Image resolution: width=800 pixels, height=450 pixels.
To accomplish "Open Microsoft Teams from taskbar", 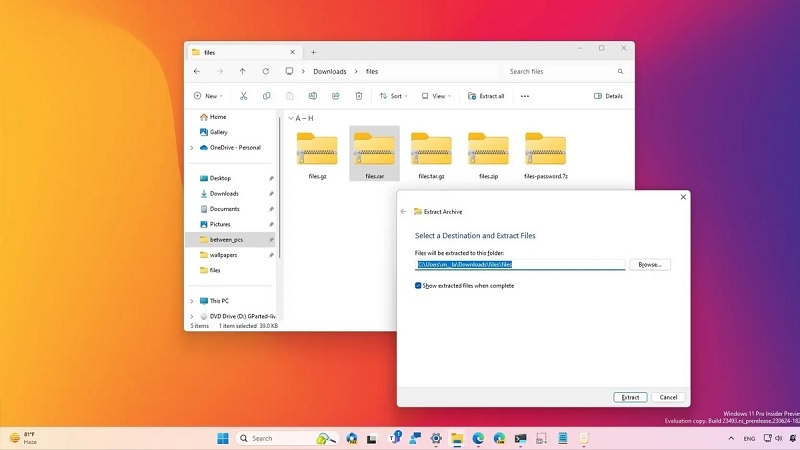I will coord(394,437).
